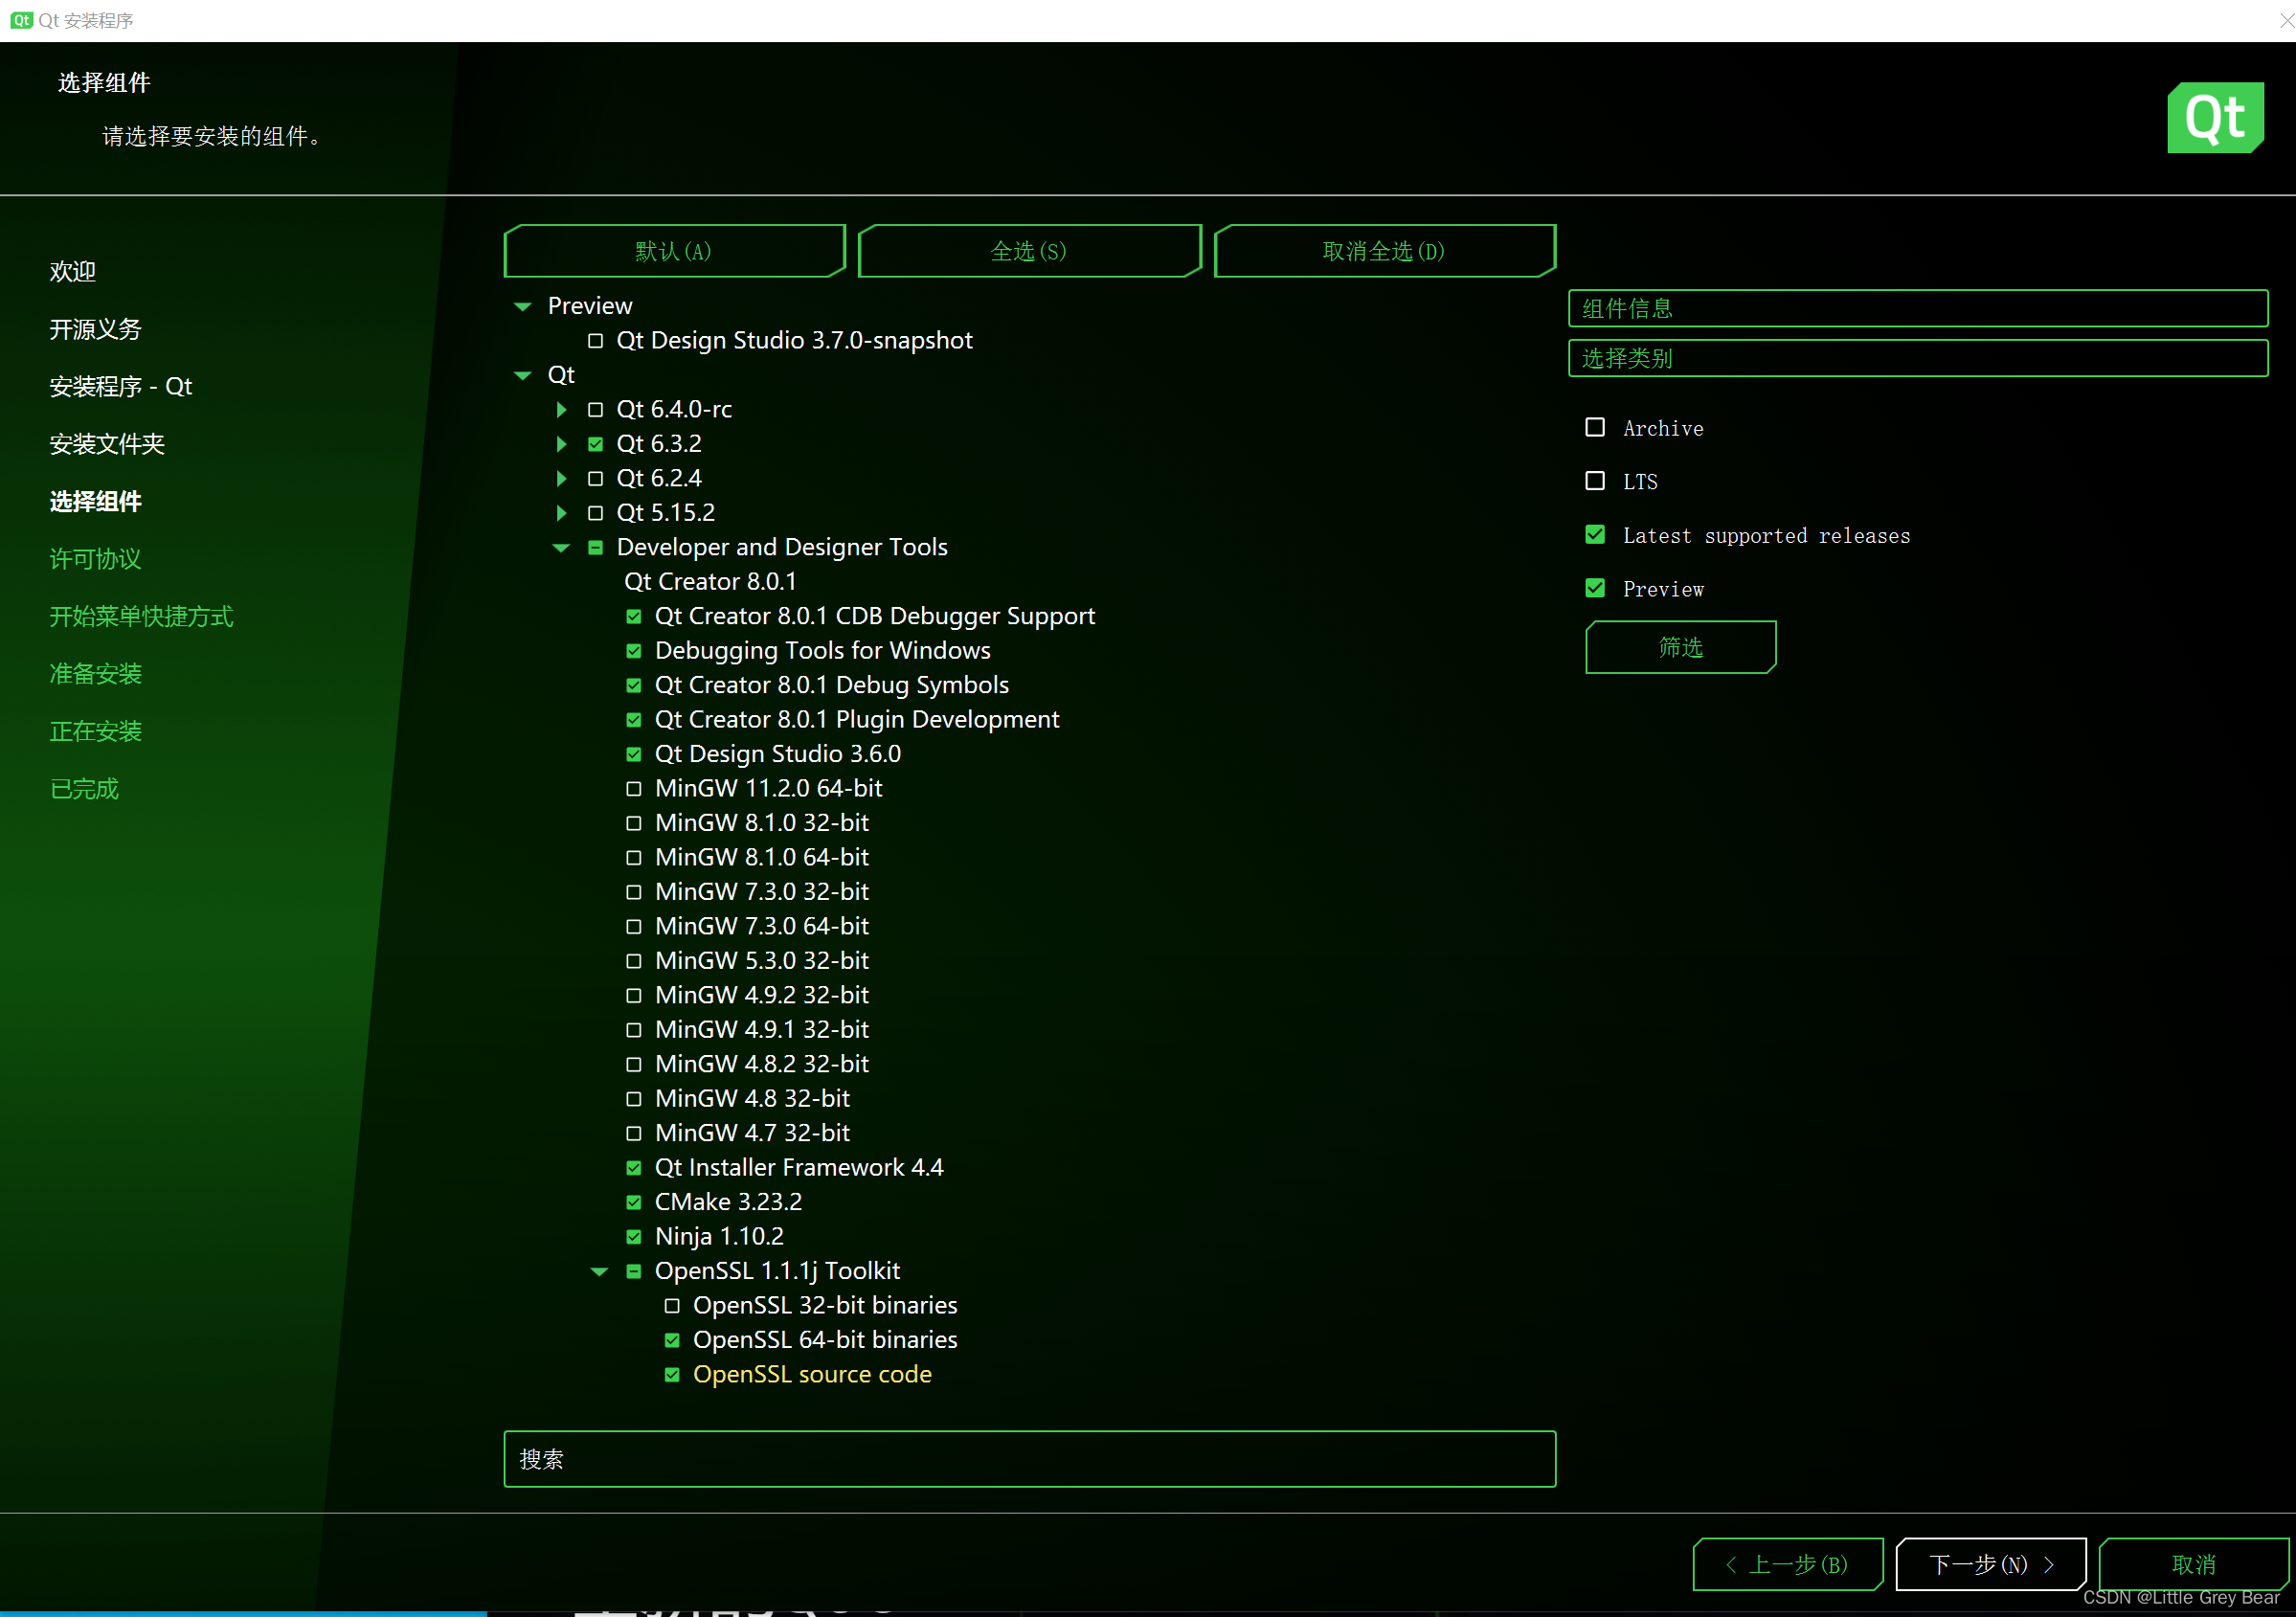The width and height of the screenshot is (2296, 1617).
Task: Collapse Developer and Designer Tools
Action: (561, 548)
